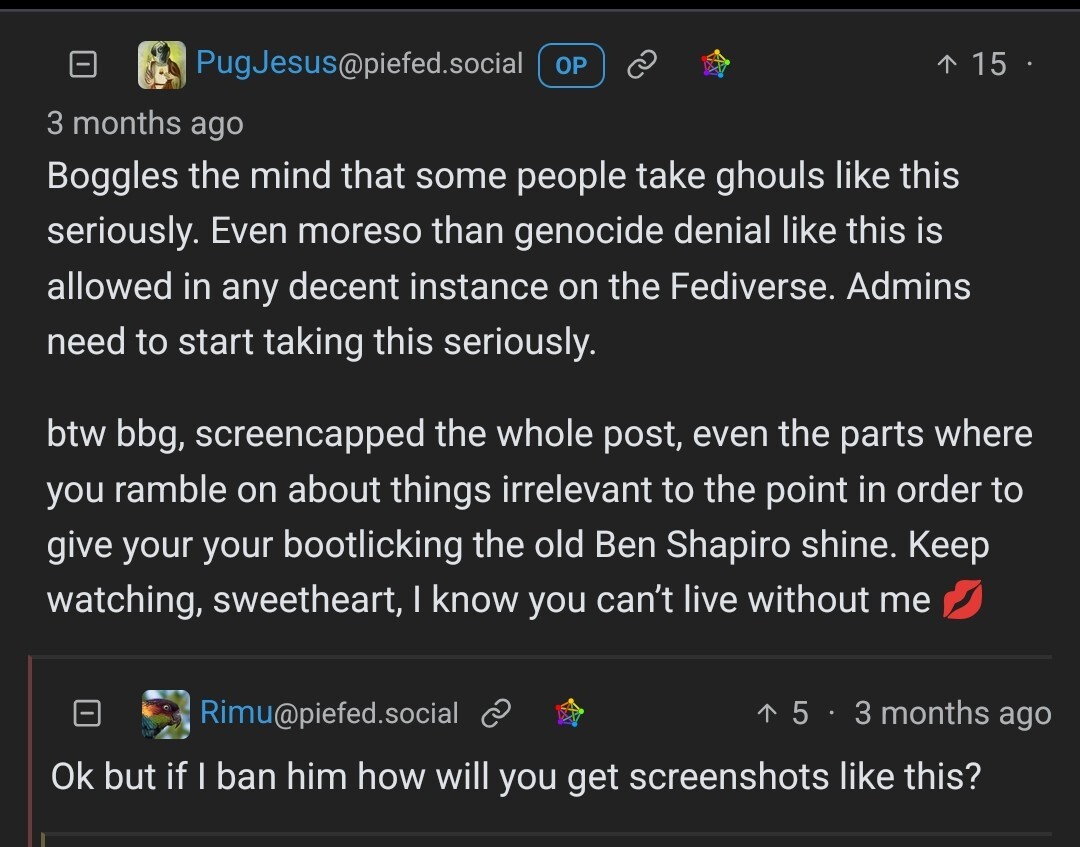
Task: Copy permalink of Rimu's reply
Action: click(x=496, y=713)
